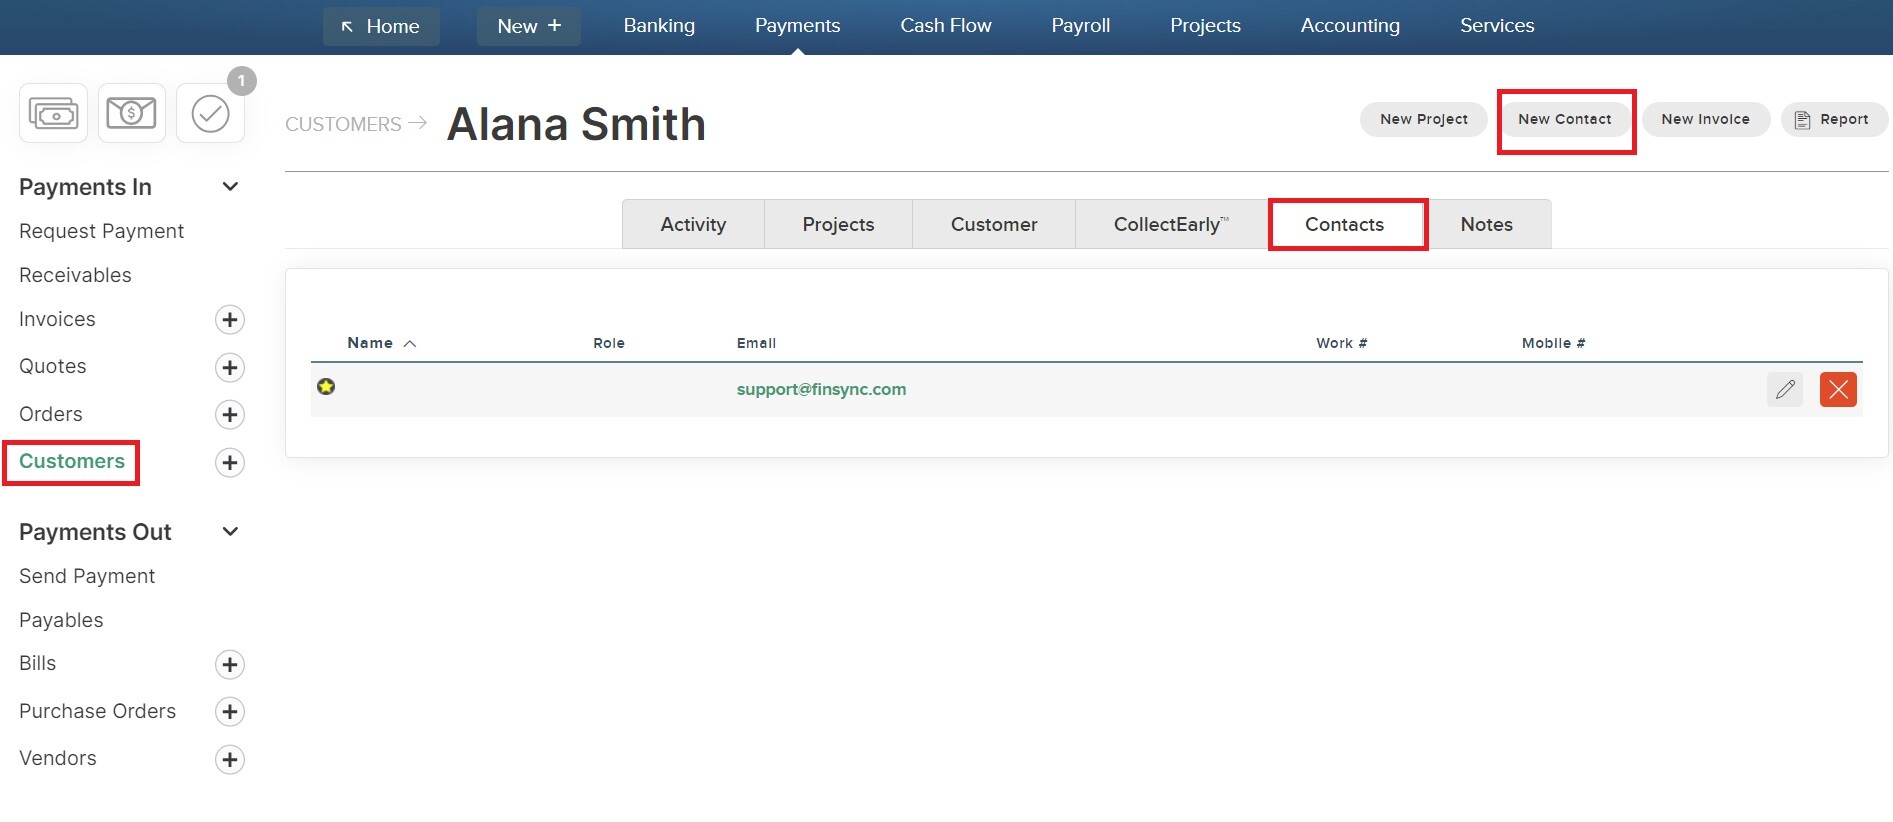Open Request Payment in sidebar

pyautogui.click(x=101, y=231)
